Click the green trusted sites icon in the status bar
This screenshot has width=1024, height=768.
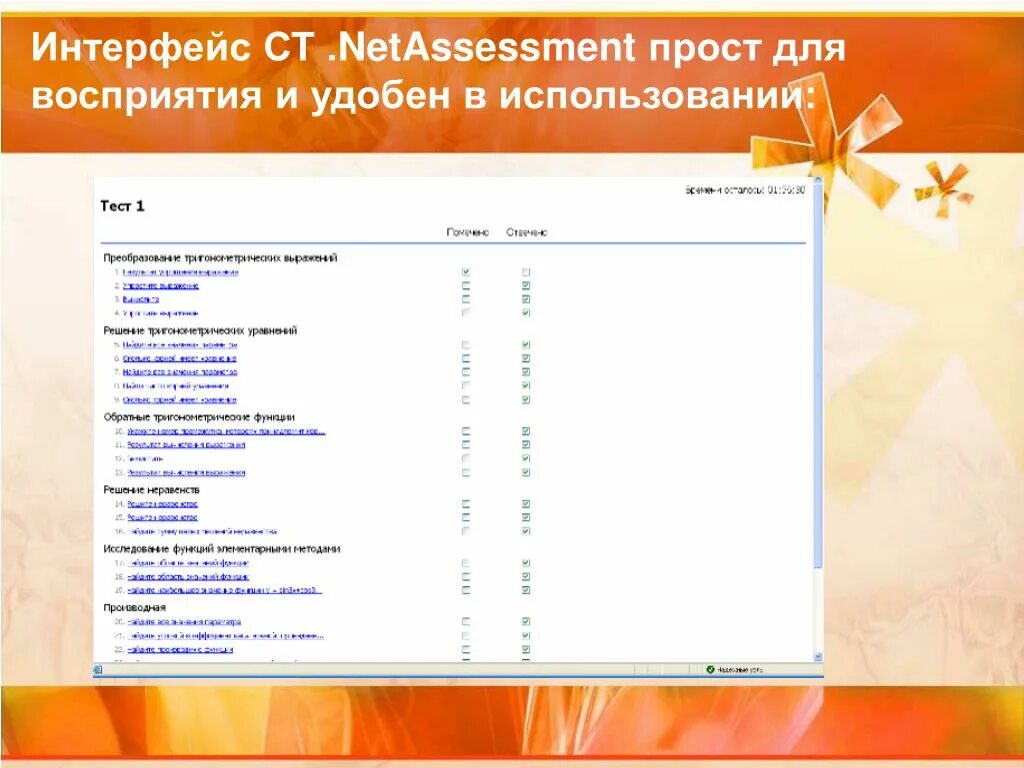click(711, 669)
